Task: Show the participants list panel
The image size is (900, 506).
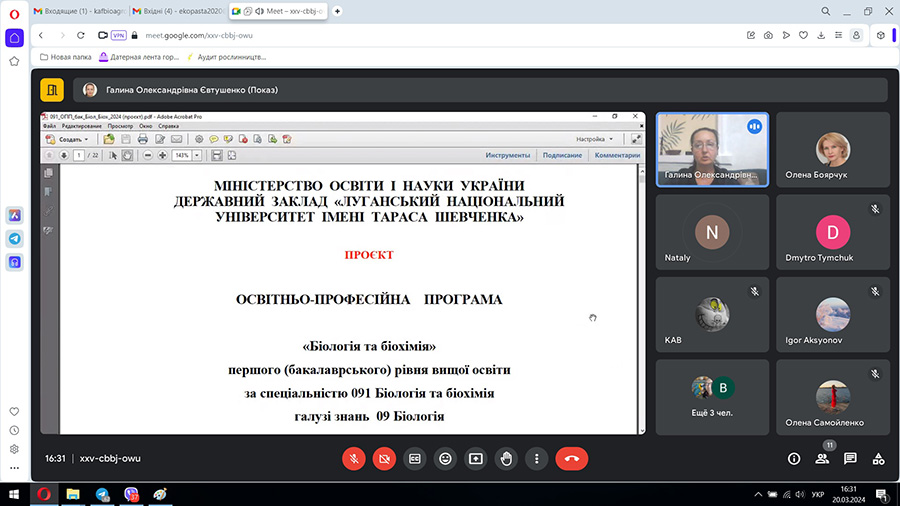Action: [x=822, y=458]
